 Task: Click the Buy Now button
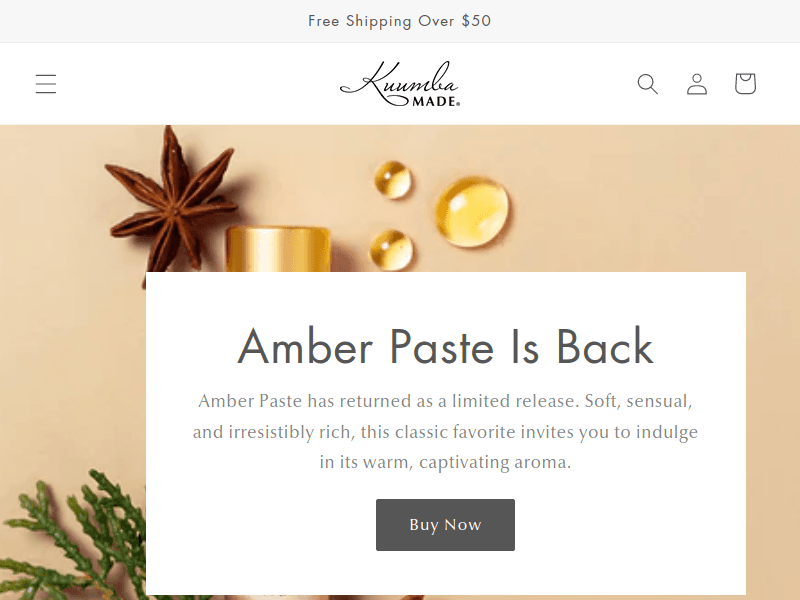point(445,524)
